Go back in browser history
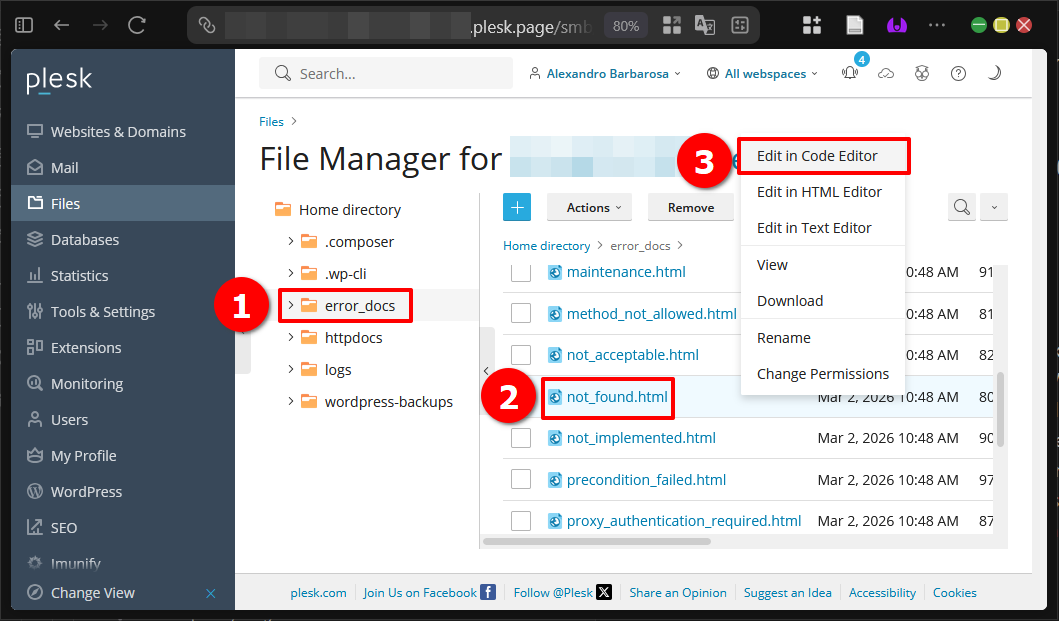The image size is (1059, 621). [x=61, y=26]
